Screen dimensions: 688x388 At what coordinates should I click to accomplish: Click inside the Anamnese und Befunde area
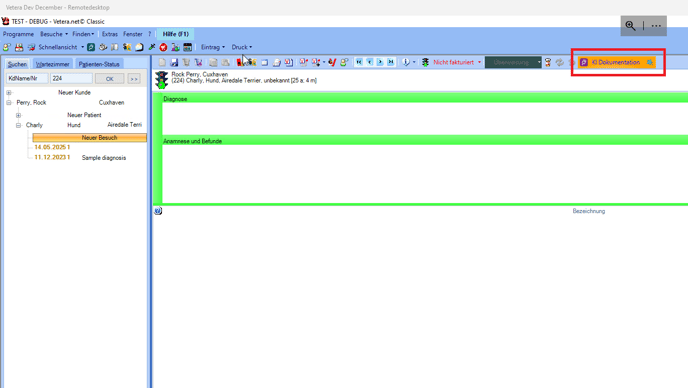pos(425,173)
